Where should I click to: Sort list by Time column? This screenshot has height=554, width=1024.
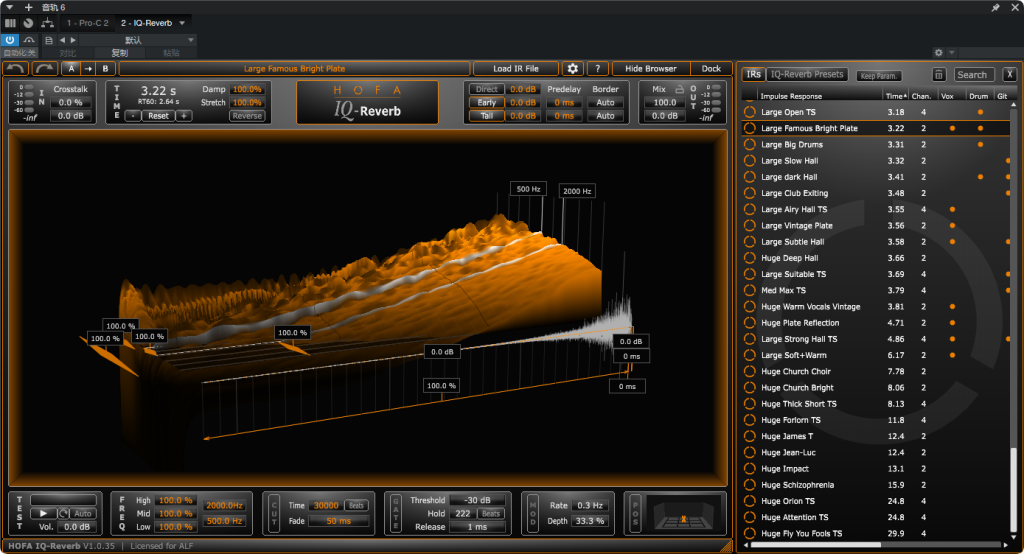[896, 96]
